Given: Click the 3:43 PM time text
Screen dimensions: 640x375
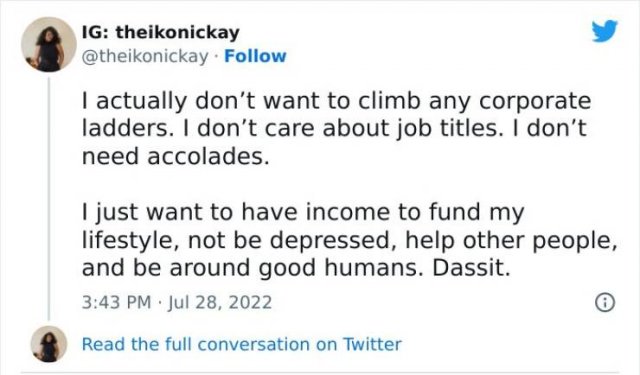Looking at the screenshot, I should pyautogui.click(x=116, y=303).
